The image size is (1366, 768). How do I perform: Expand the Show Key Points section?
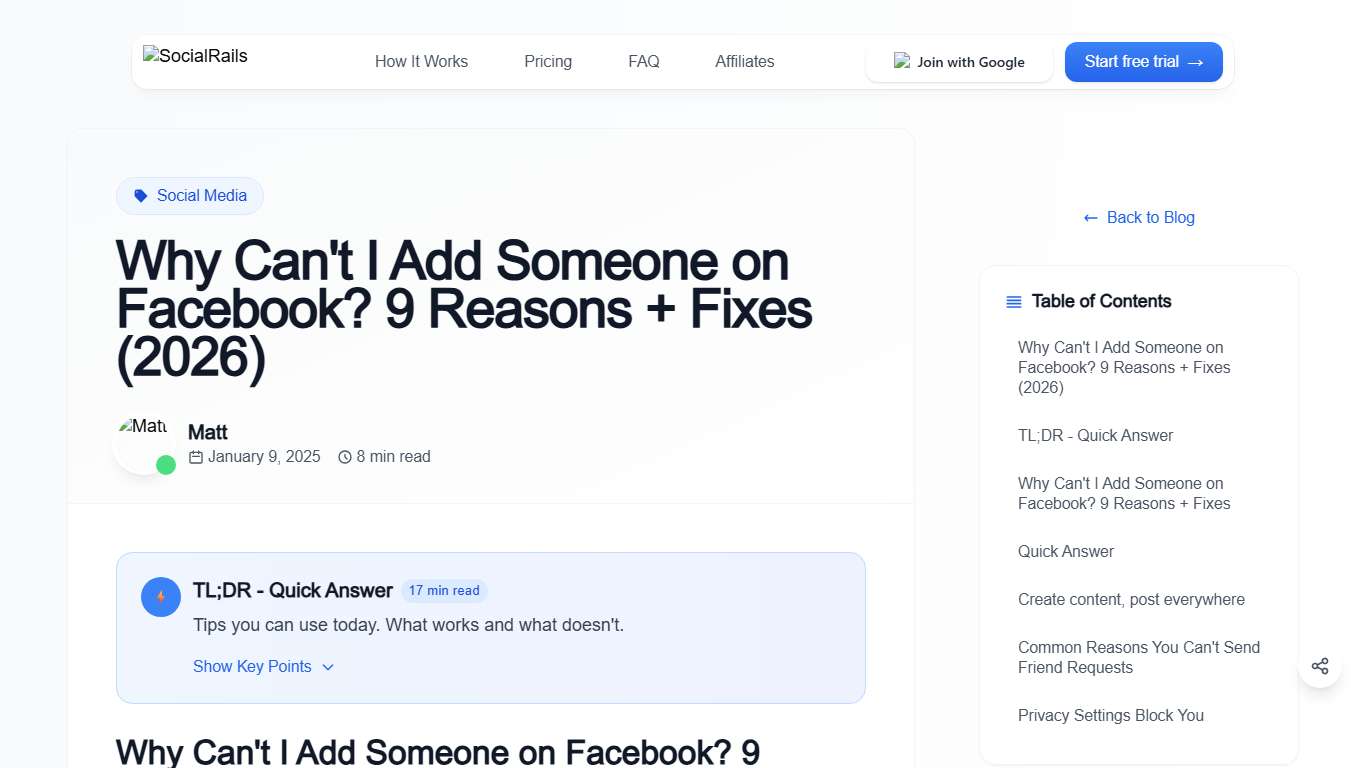click(263, 666)
